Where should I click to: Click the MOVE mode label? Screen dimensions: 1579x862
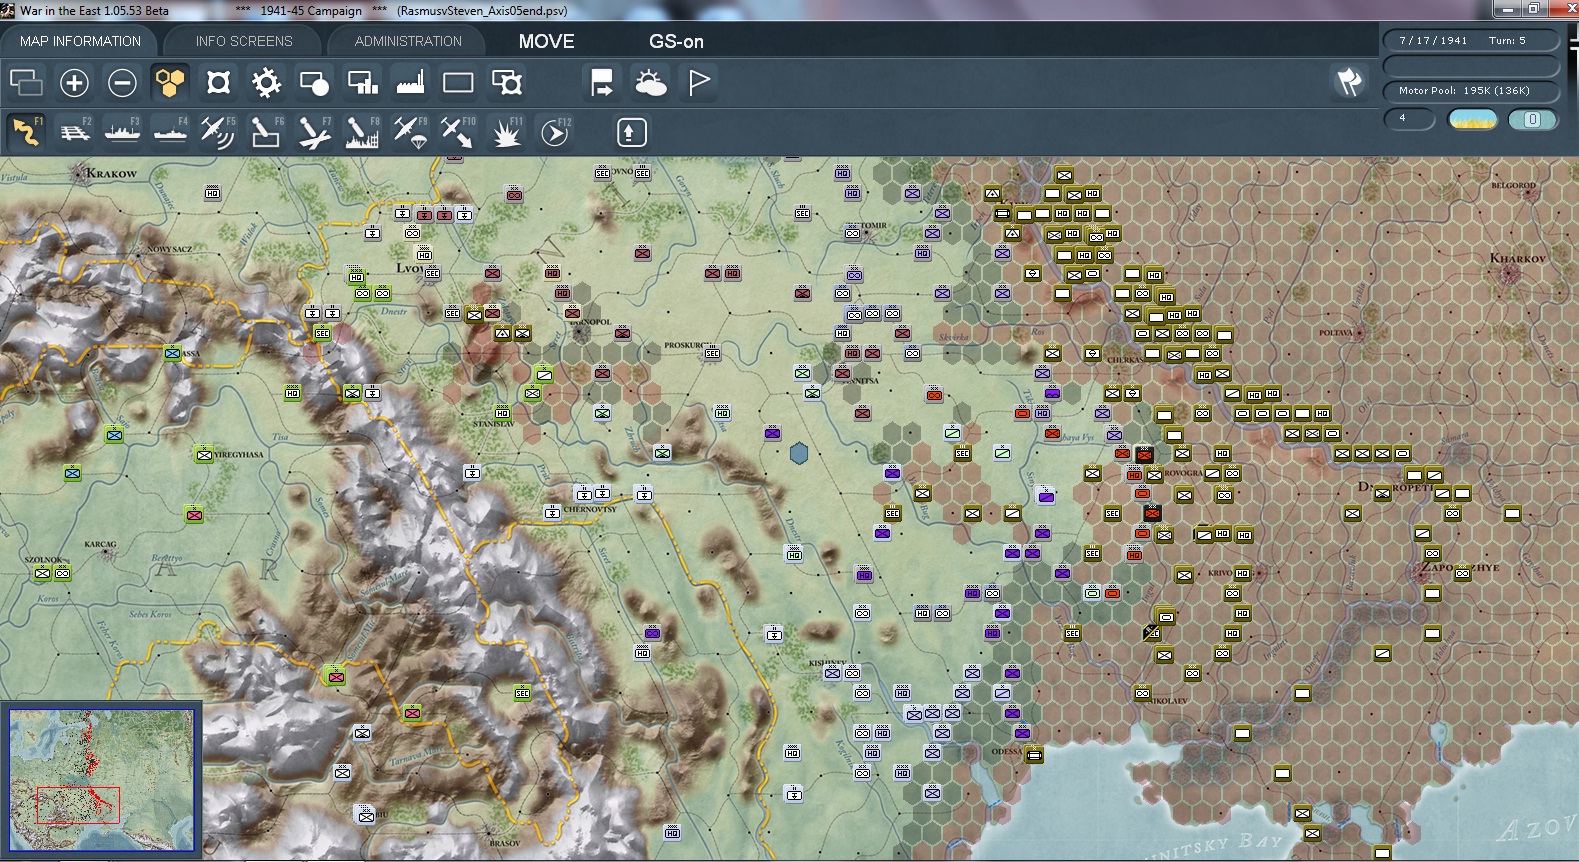(x=546, y=41)
